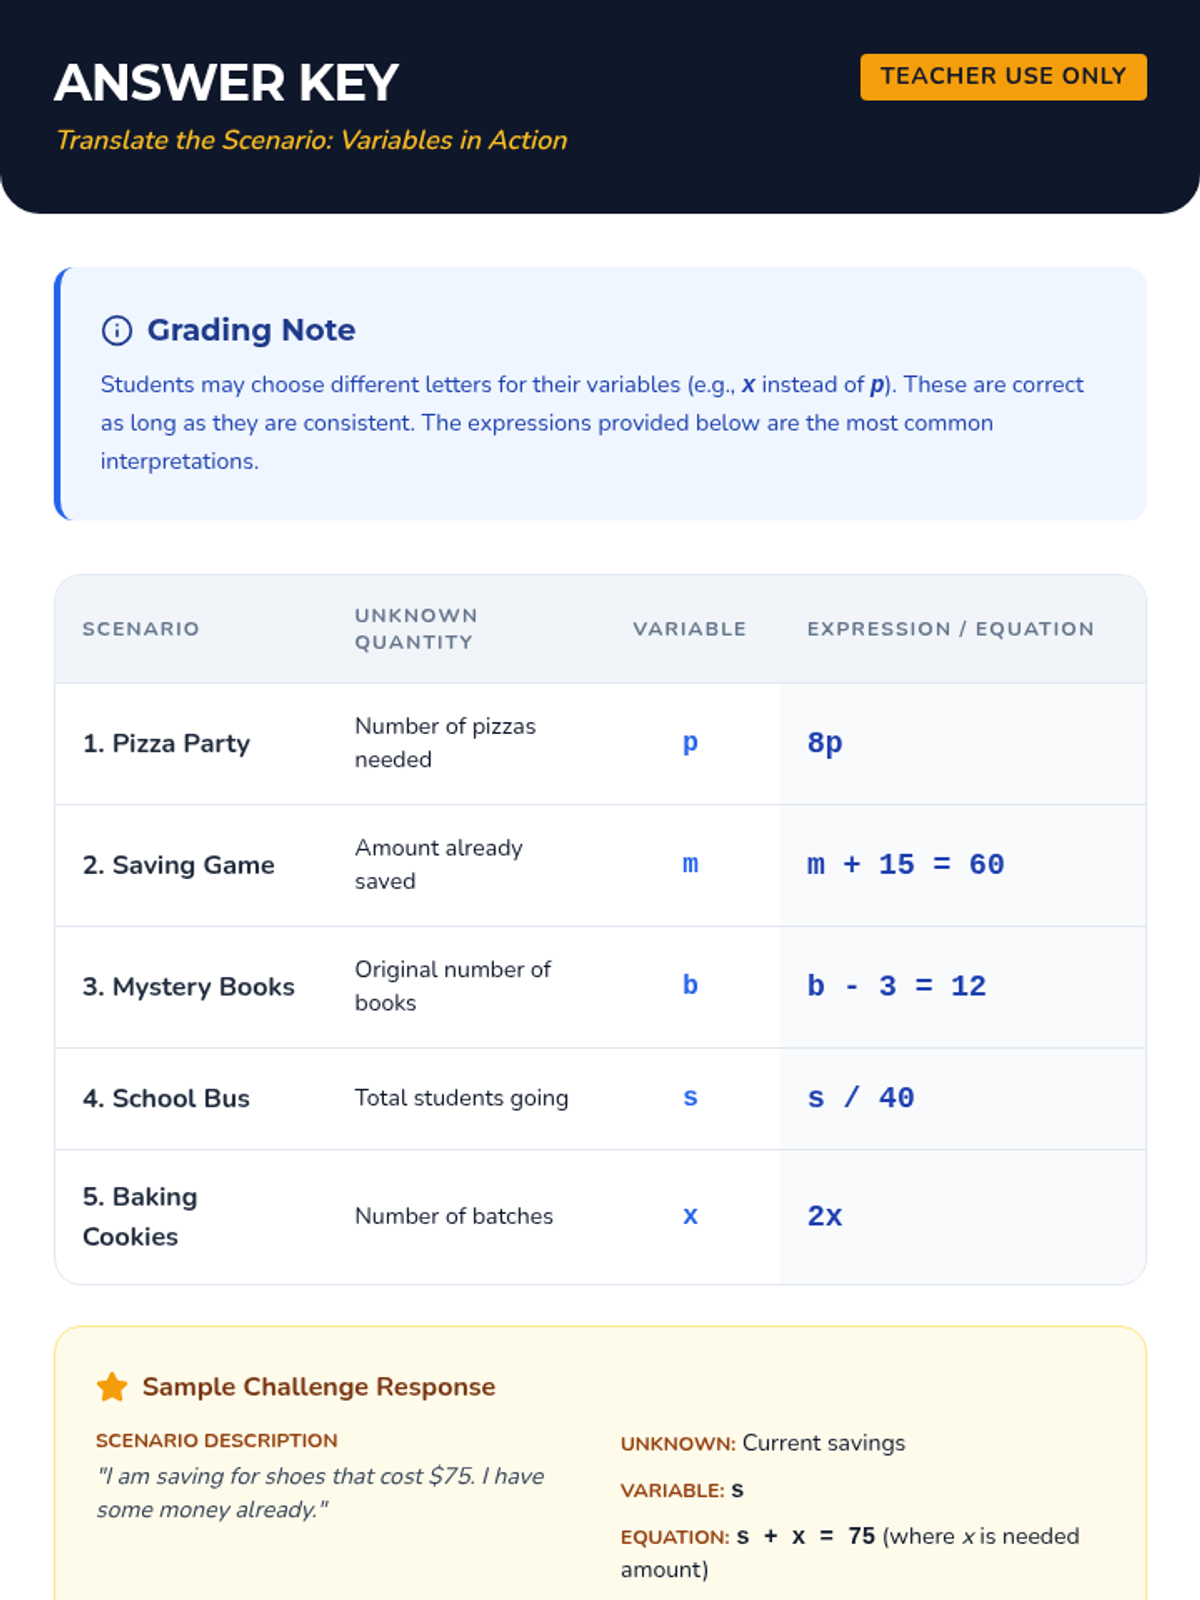
Task: Select the ANSWER KEY heading
Action: pos(227,82)
